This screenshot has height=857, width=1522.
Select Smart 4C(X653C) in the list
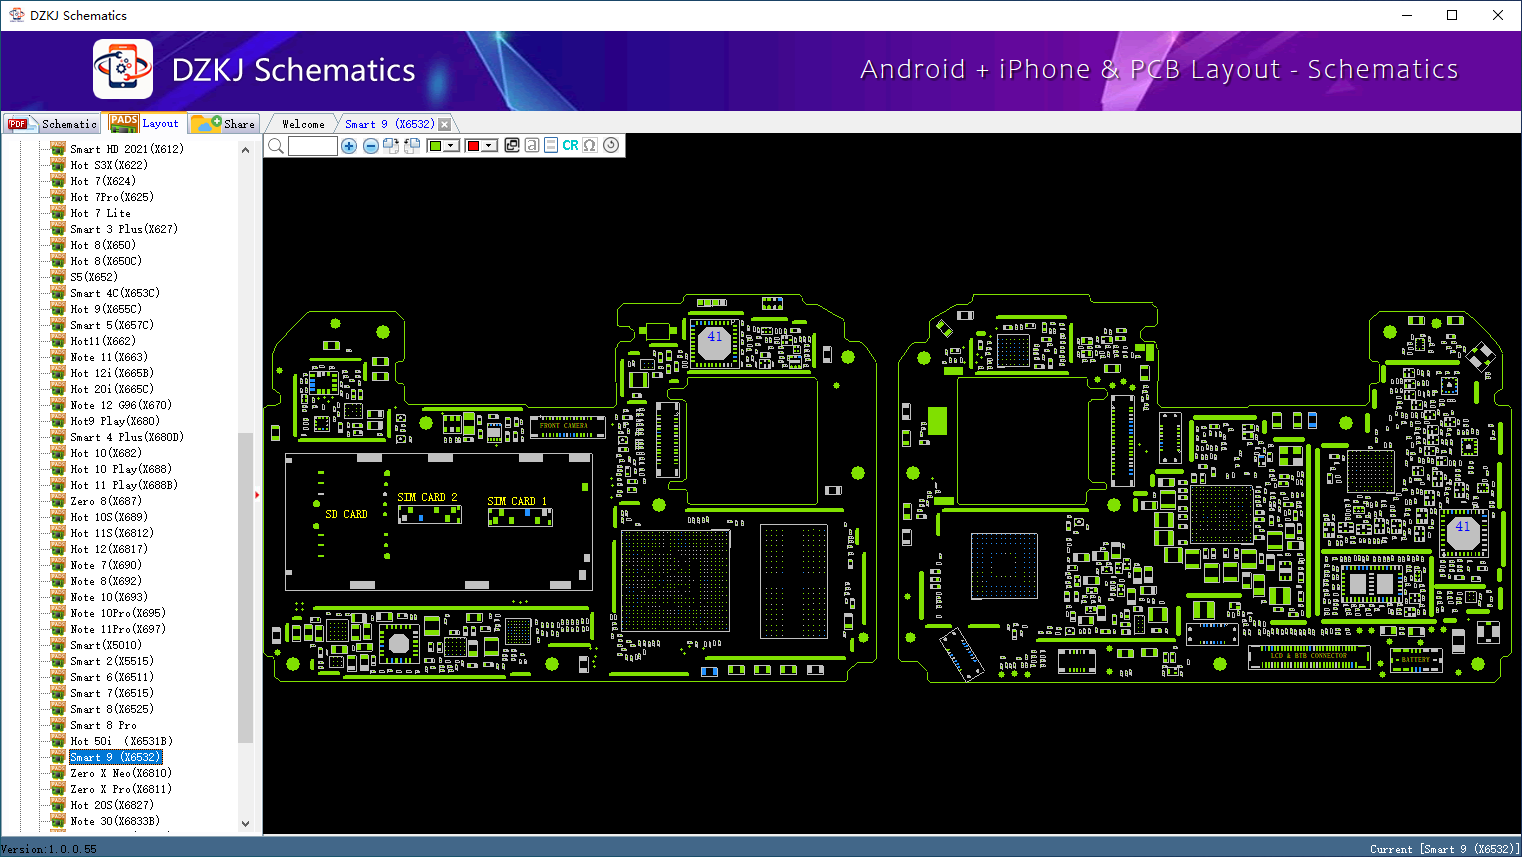click(115, 293)
